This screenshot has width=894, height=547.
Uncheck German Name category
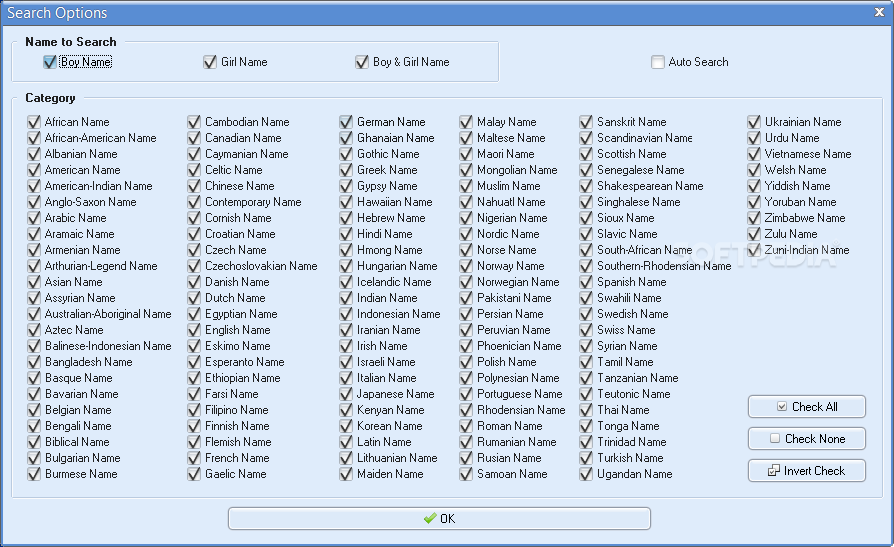click(346, 122)
